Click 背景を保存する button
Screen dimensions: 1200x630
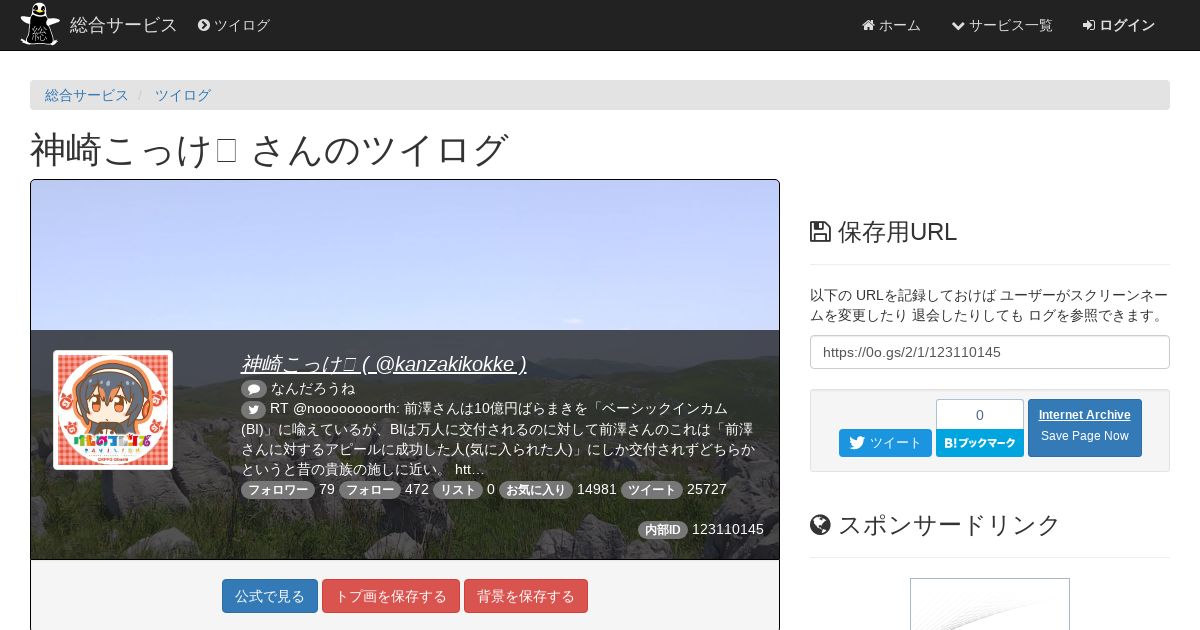[526, 596]
